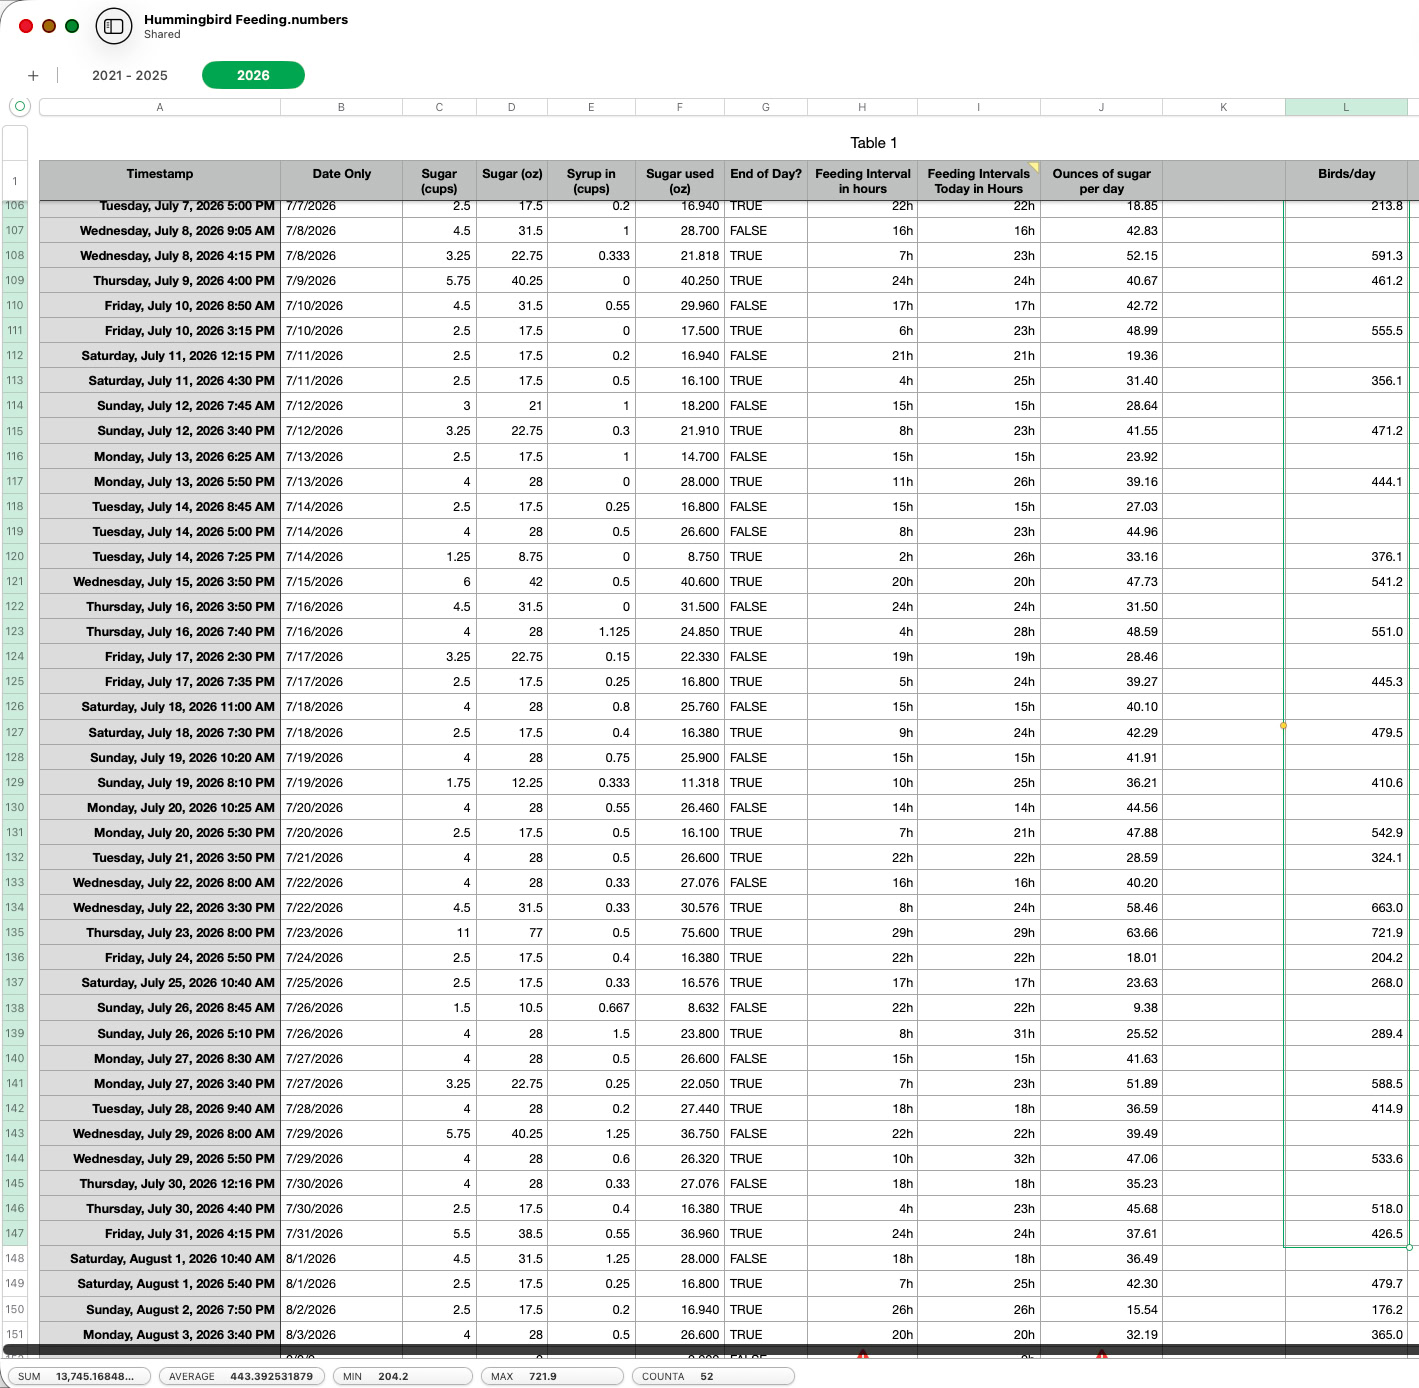The image size is (1419, 1388).
Task: Click the comment flag on Feeding Intervals header
Action: click(x=1035, y=166)
